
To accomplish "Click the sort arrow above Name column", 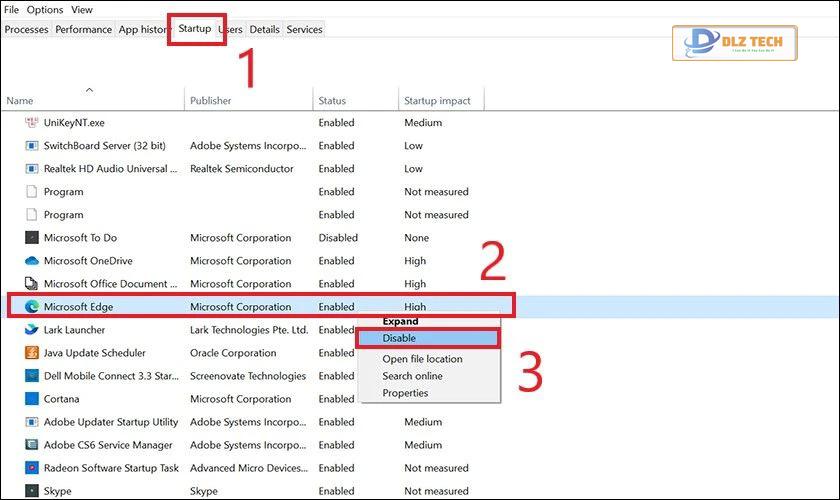I will (x=89, y=89).
